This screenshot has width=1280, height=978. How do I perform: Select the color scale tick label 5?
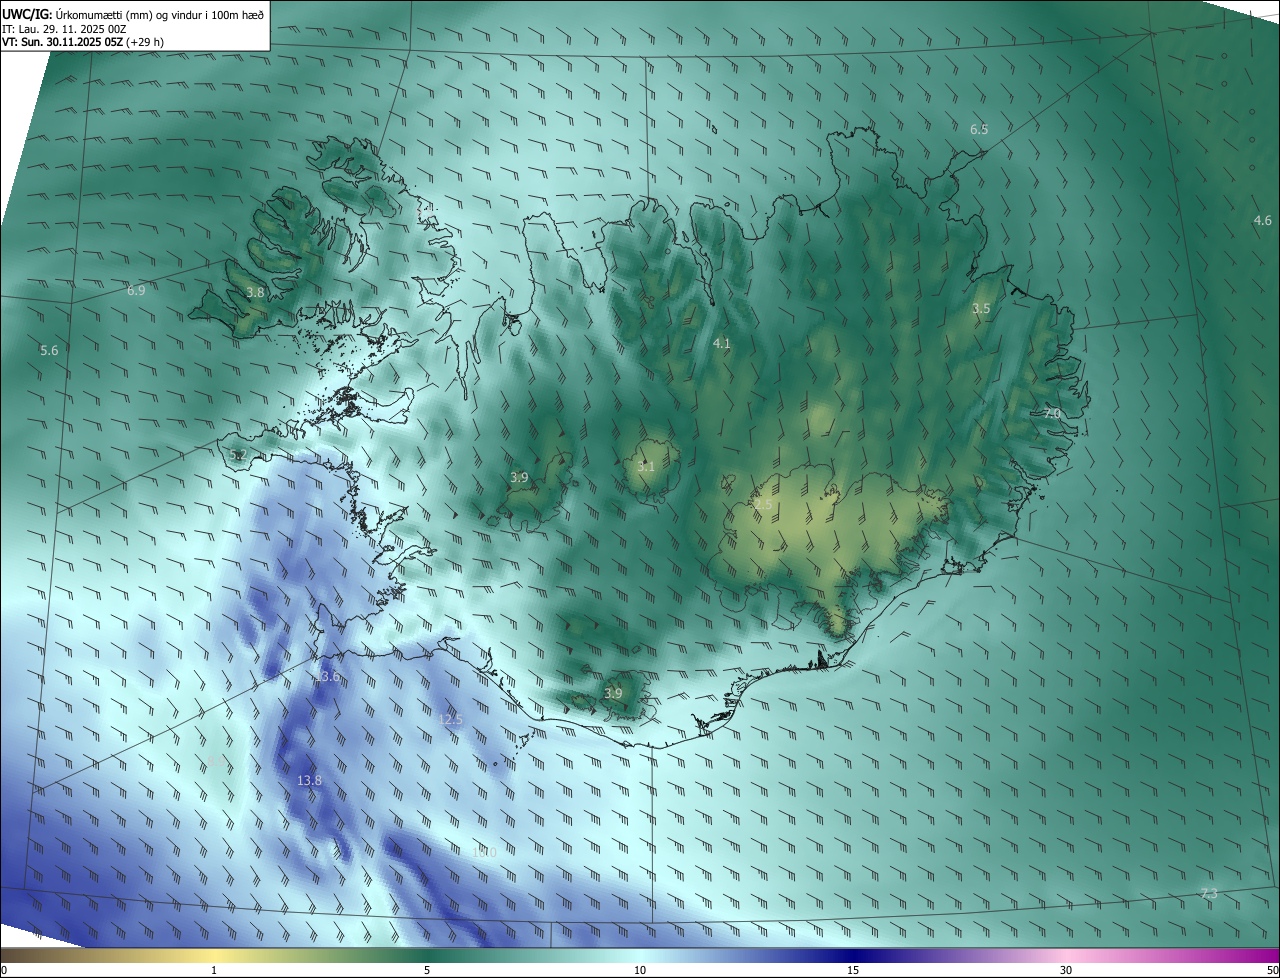click(x=427, y=970)
